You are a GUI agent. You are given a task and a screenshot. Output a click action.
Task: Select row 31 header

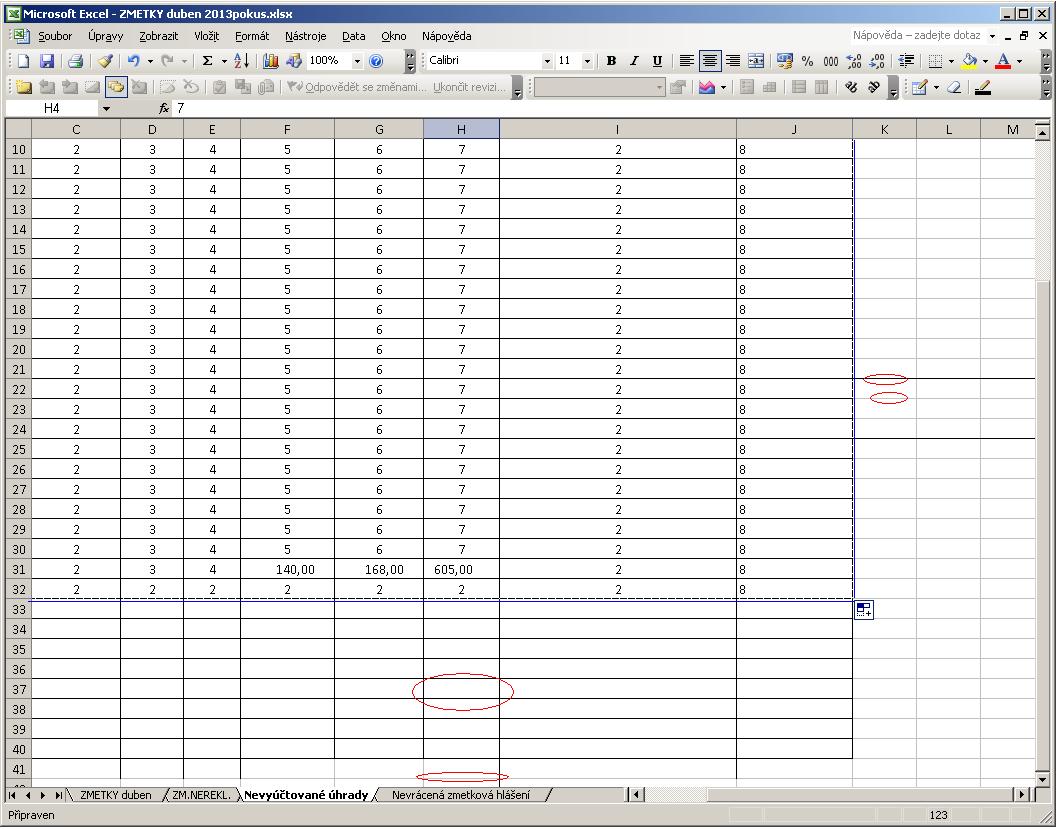coord(19,570)
